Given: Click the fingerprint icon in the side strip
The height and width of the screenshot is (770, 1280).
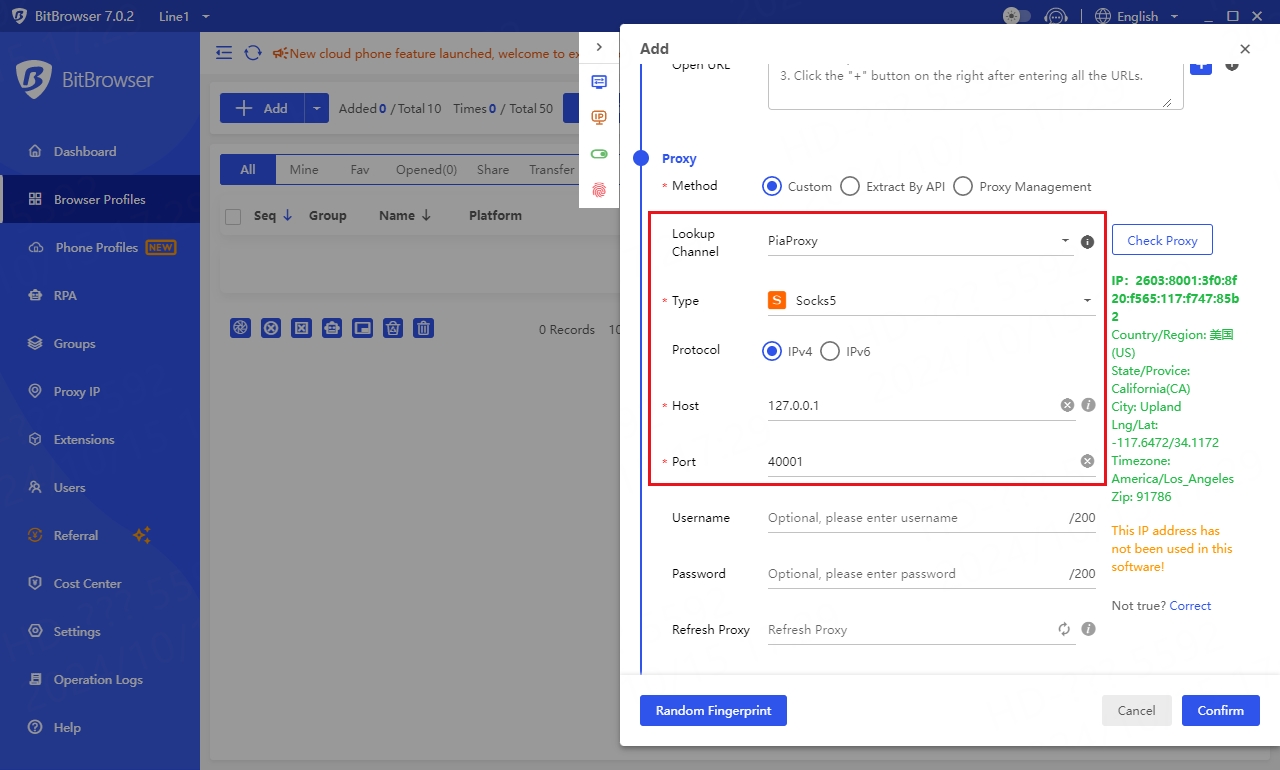Looking at the screenshot, I should 599,189.
